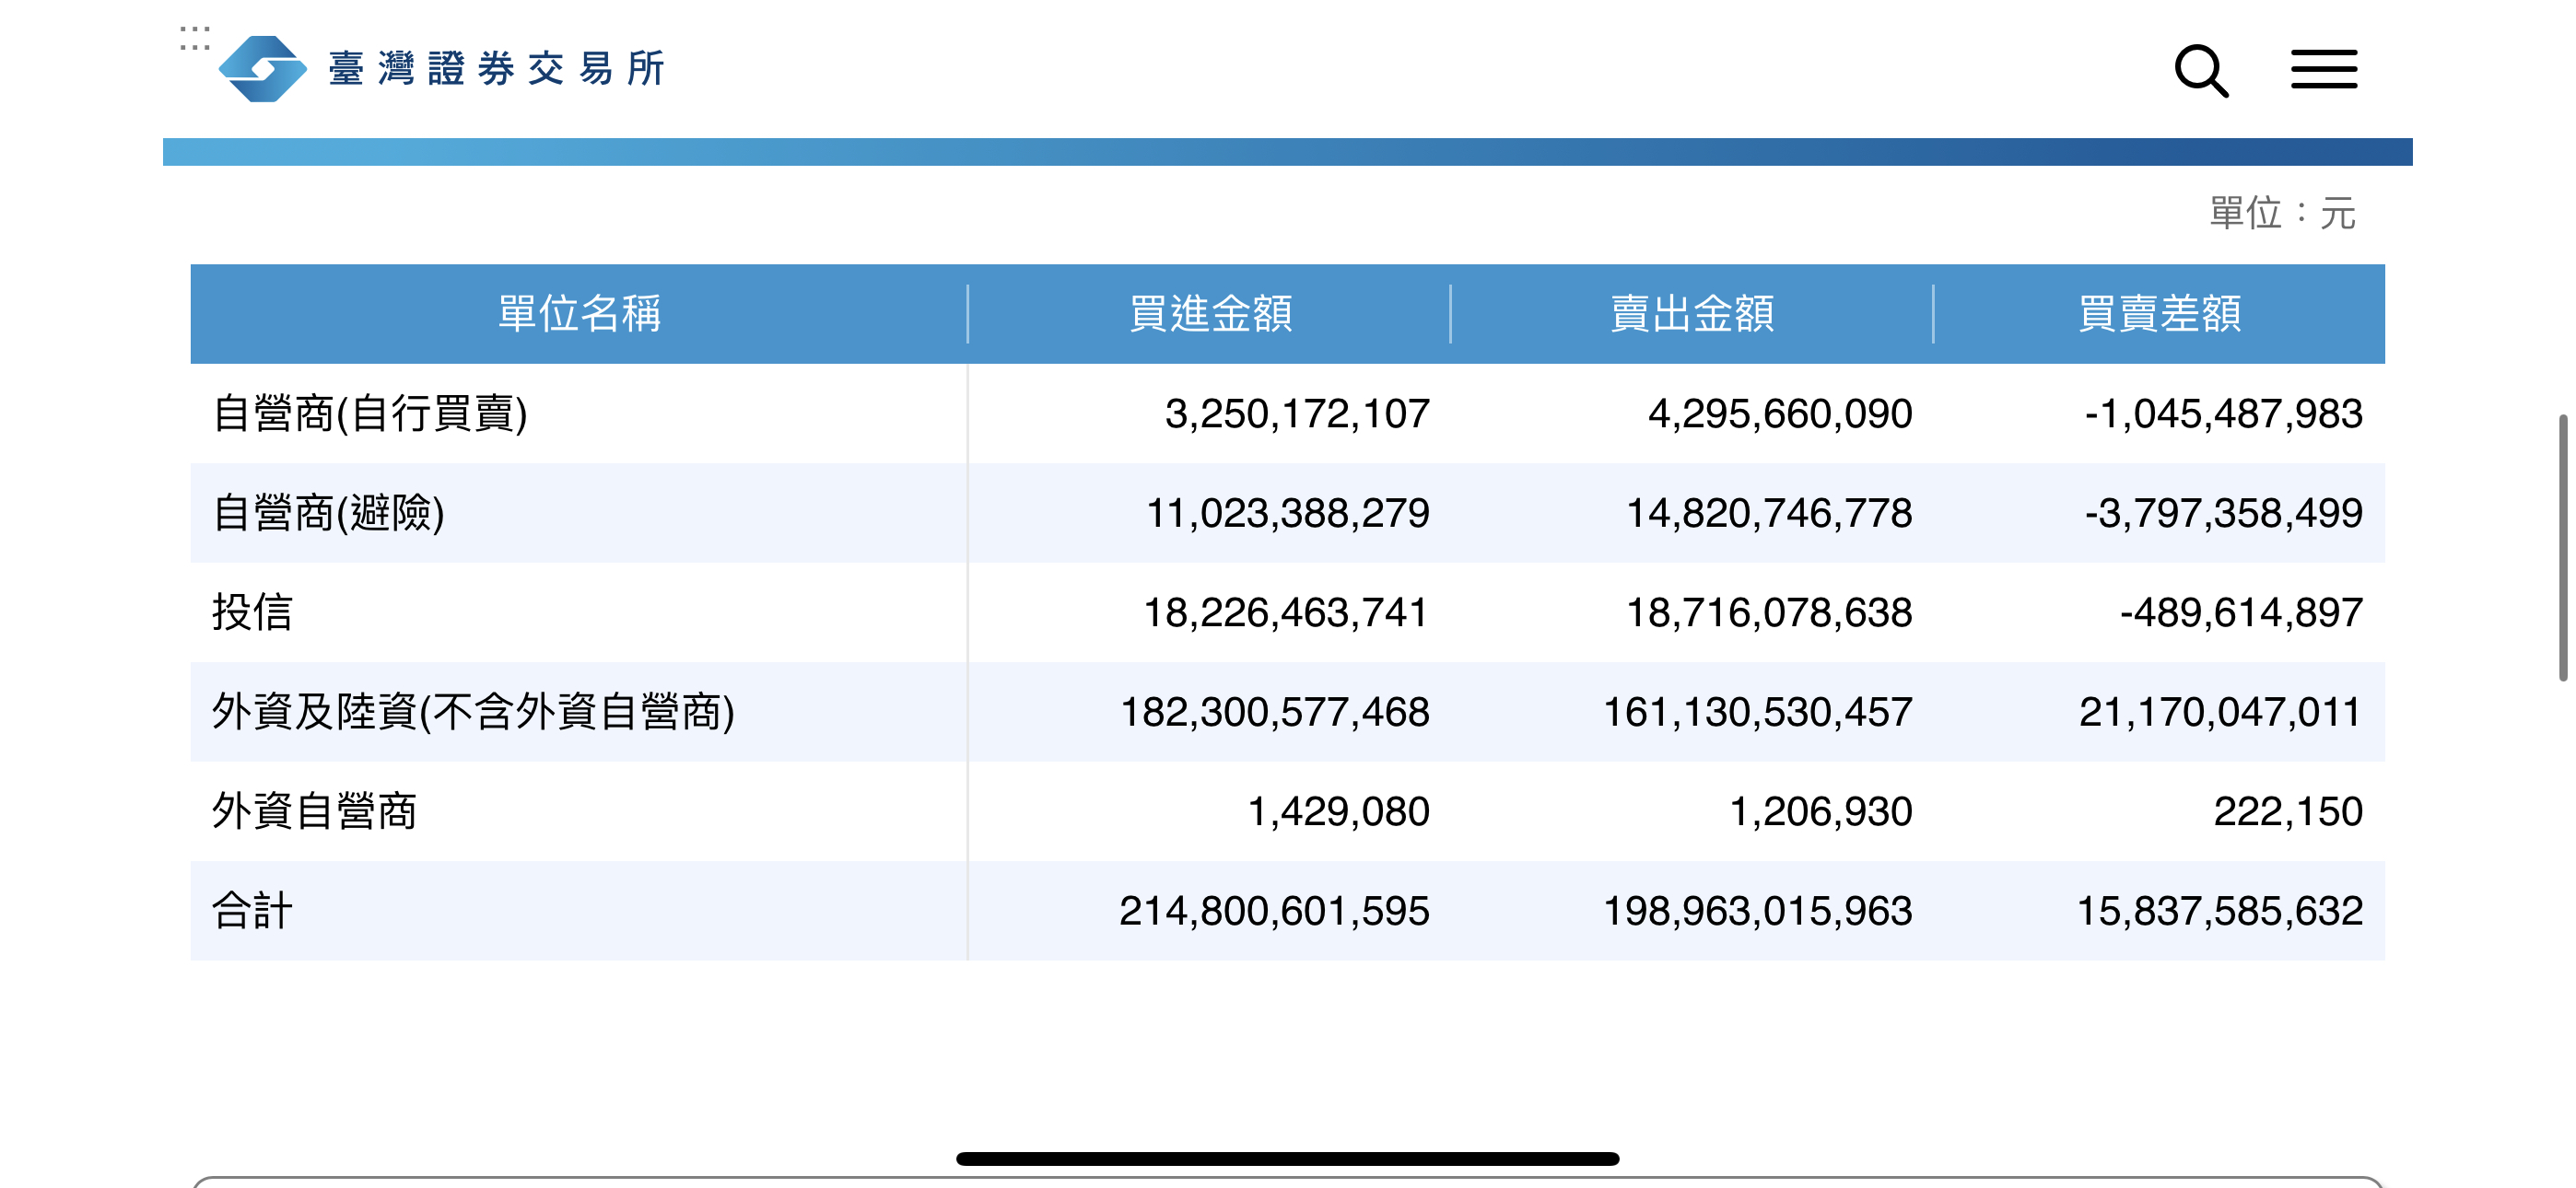Click the Taiwan Stock Exchange logo emblem
The width and height of the screenshot is (2576, 1188).
click(x=262, y=68)
